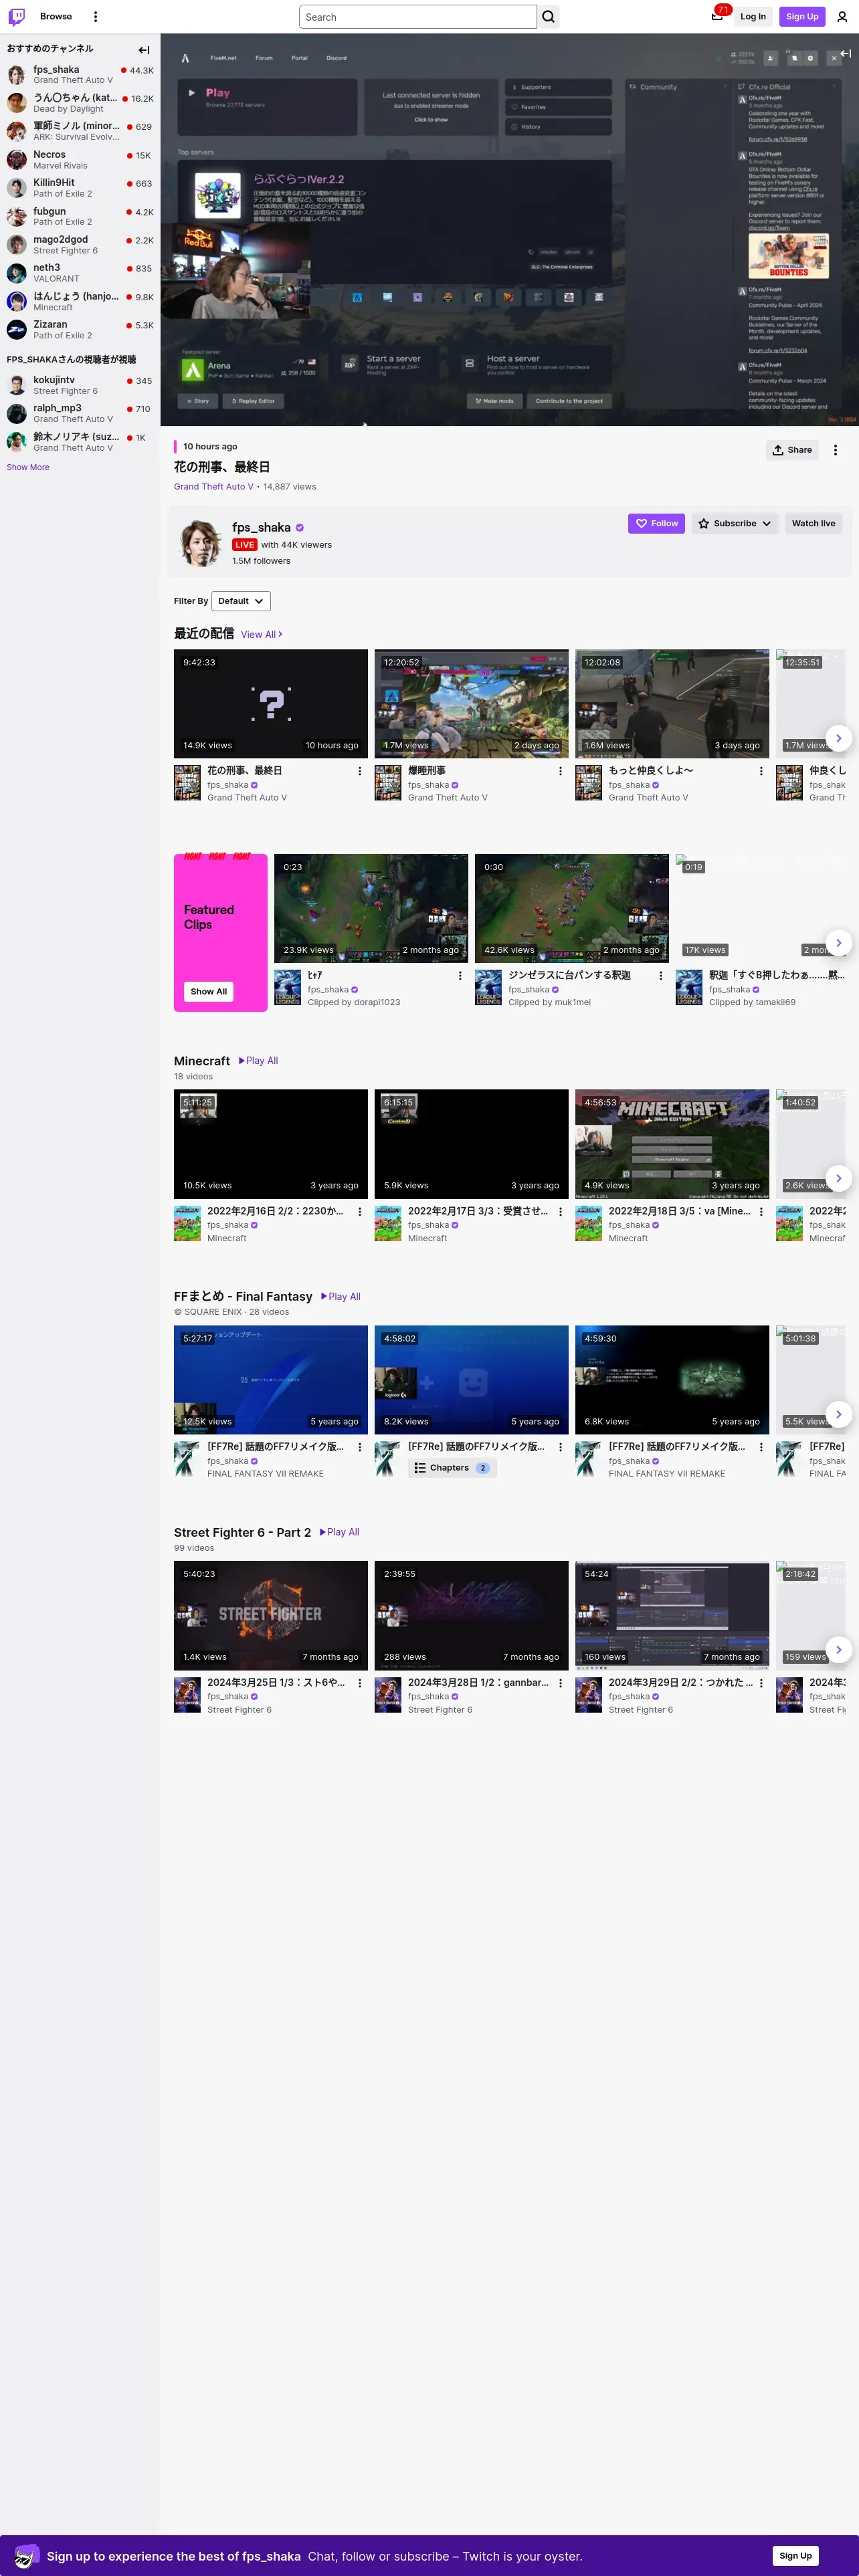The image size is (859, 2576).
Task: Next arrow in Final Fantasy carousel
Action: click(x=838, y=1414)
